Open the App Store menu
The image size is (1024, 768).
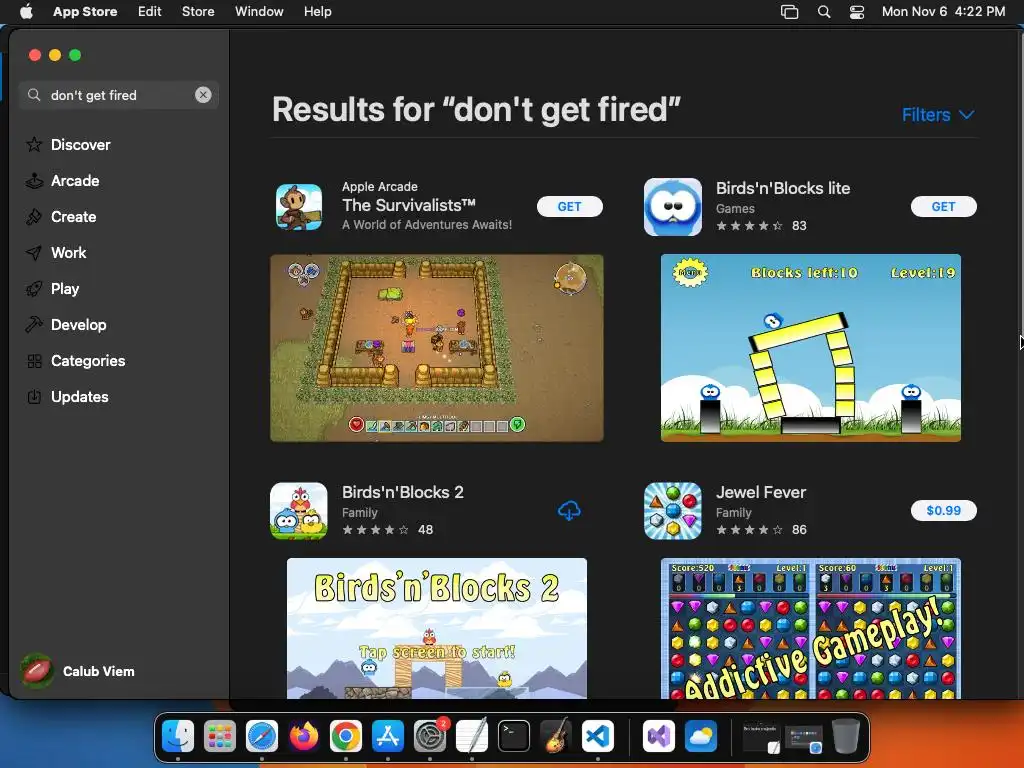pos(85,11)
